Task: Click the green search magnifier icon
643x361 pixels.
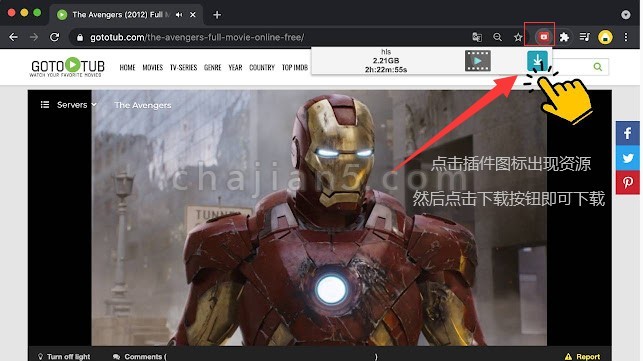Action: [598, 67]
